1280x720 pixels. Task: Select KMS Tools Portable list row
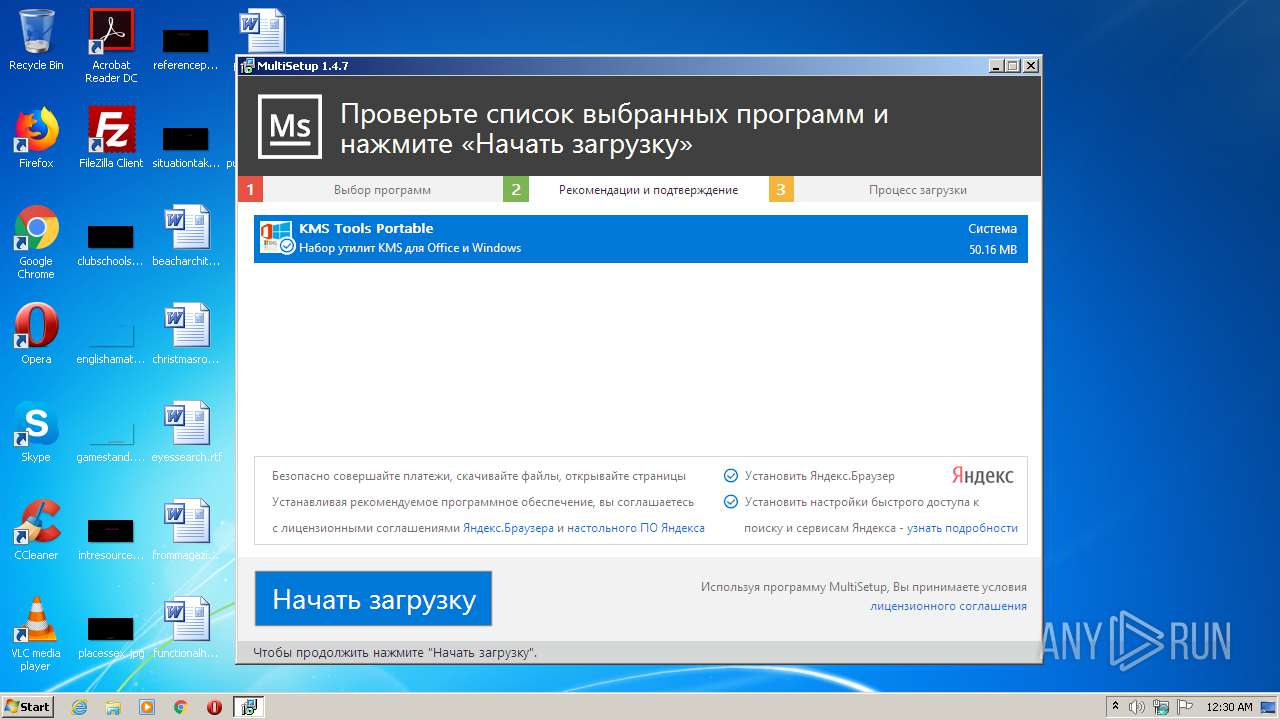[x=641, y=239]
